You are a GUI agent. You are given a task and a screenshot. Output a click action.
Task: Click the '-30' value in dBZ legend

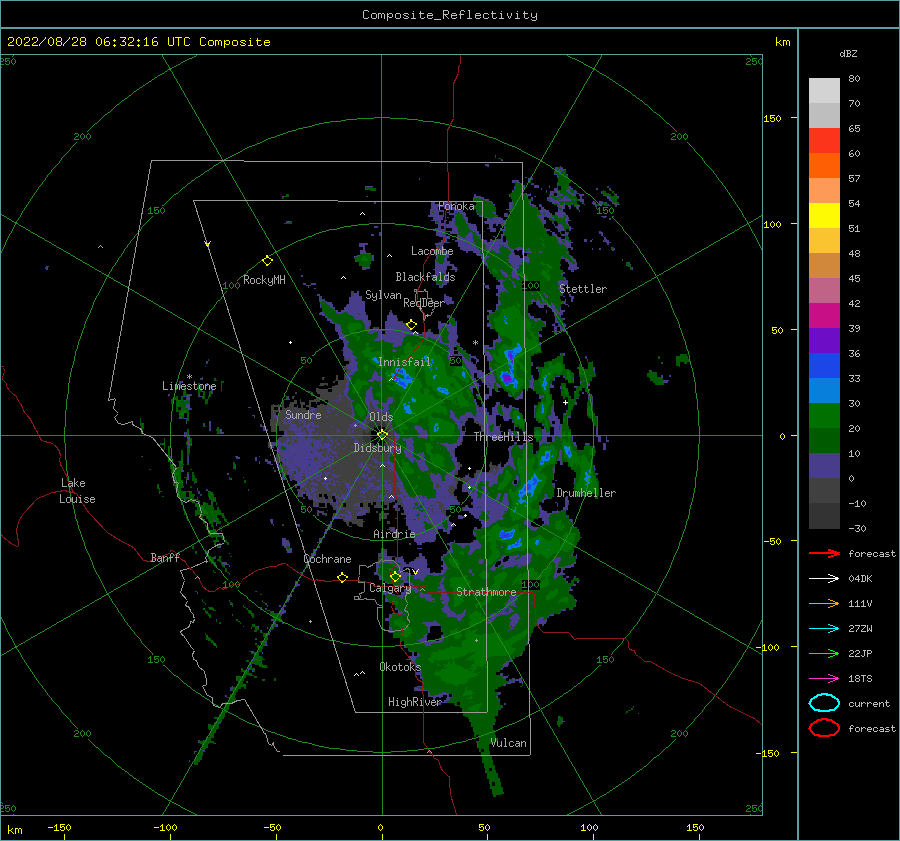857,528
